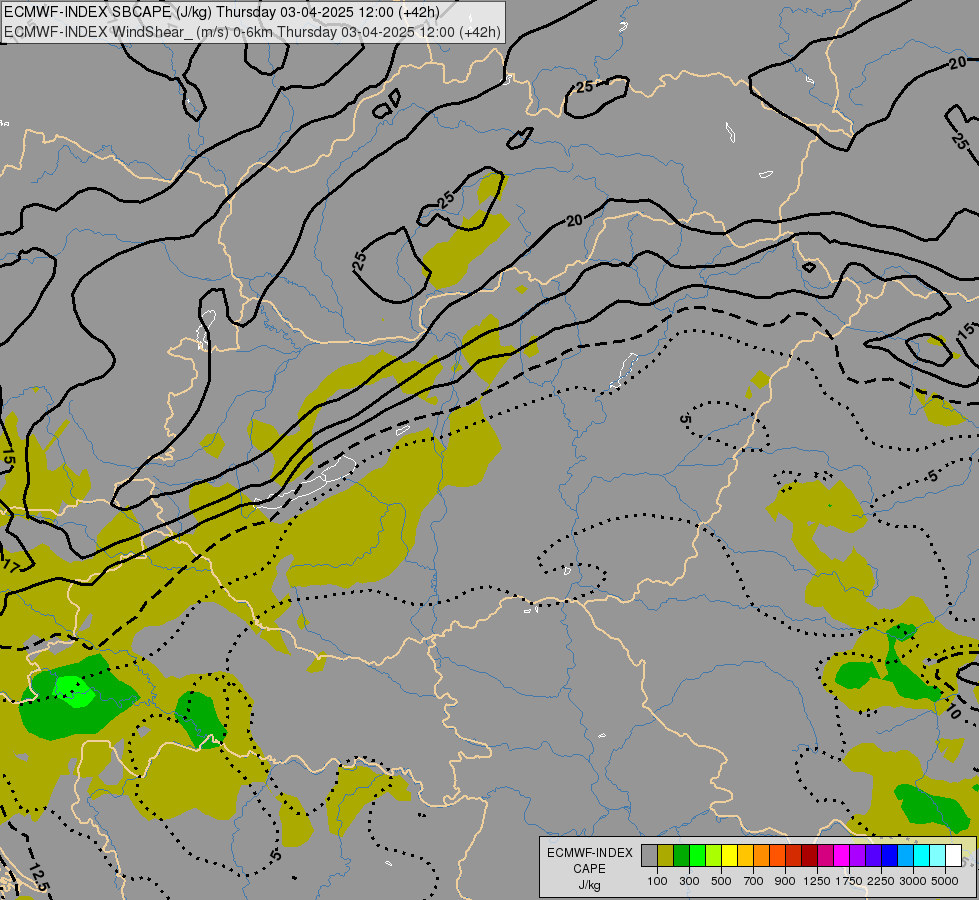Click the '900' legend tick label

(785, 881)
